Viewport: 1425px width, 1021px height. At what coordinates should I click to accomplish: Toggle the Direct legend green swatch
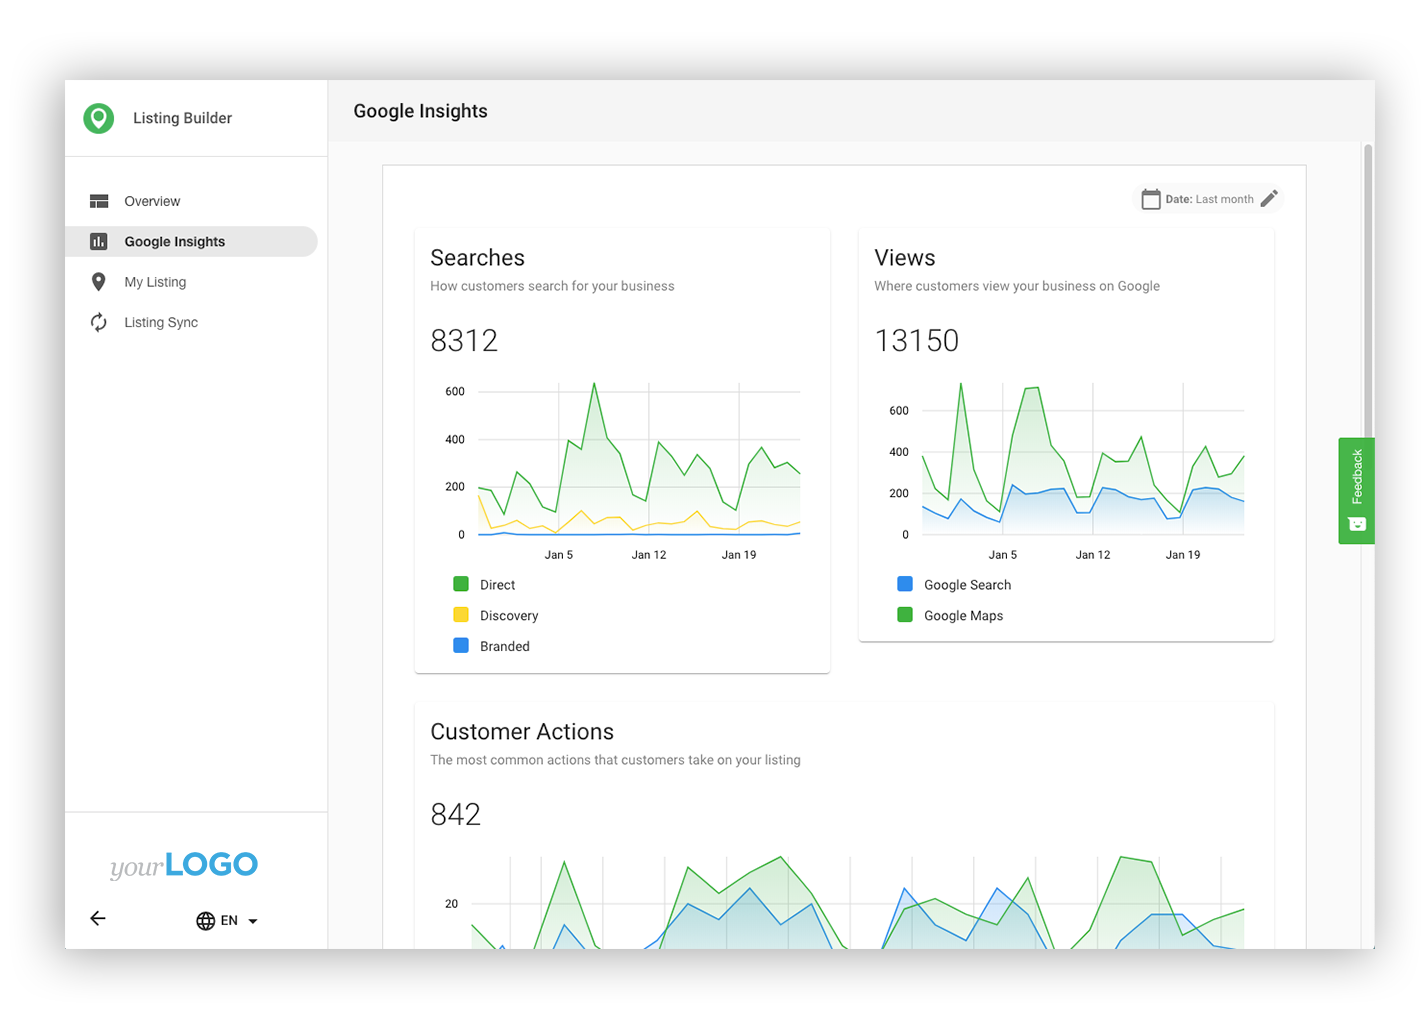(x=461, y=584)
